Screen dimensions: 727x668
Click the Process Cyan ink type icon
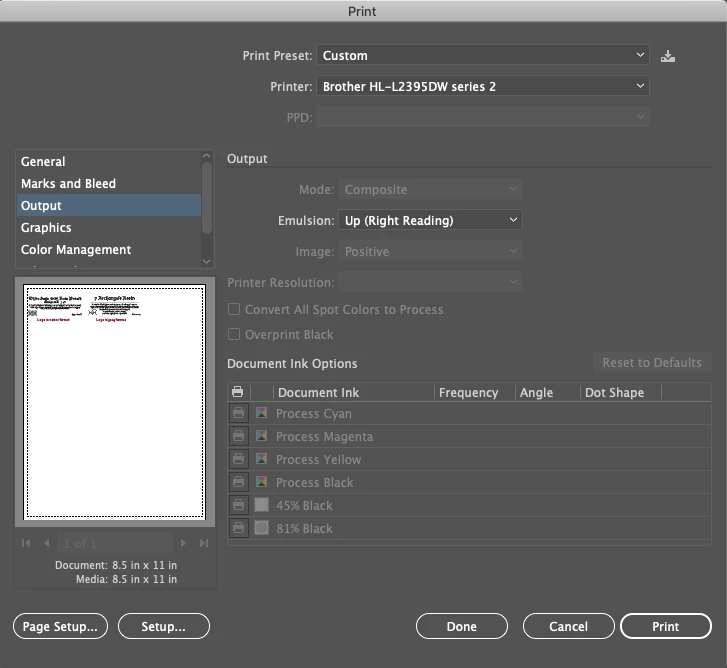[261, 413]
